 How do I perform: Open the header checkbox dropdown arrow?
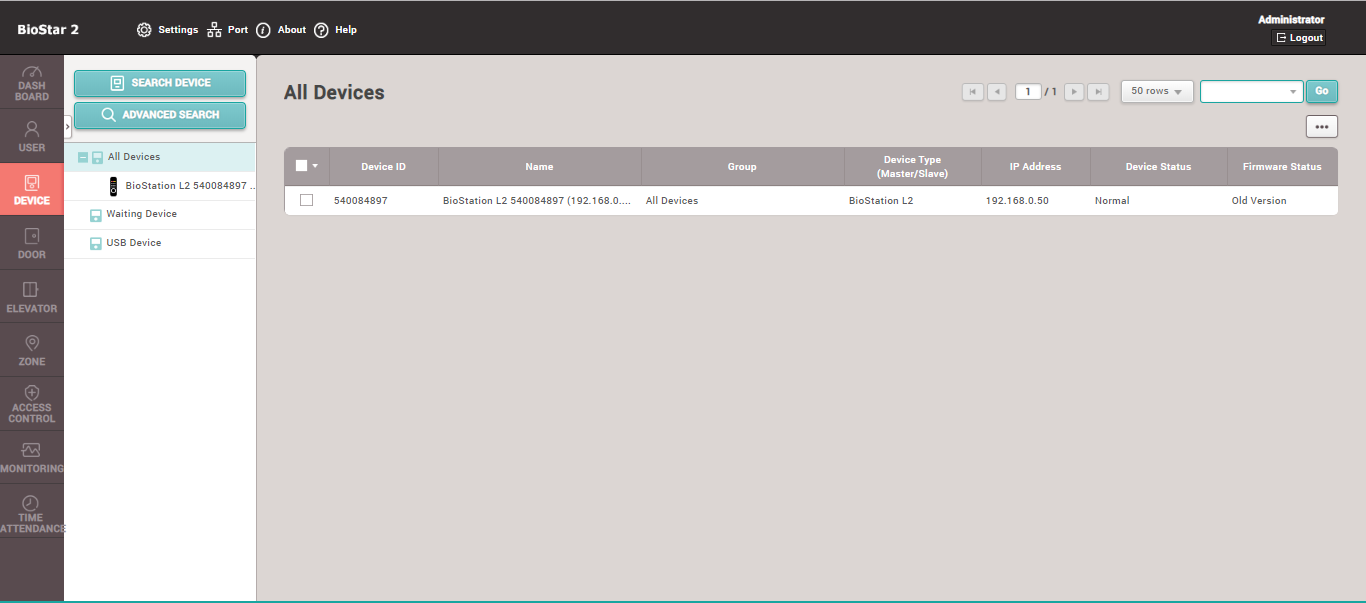click(315, 166)
